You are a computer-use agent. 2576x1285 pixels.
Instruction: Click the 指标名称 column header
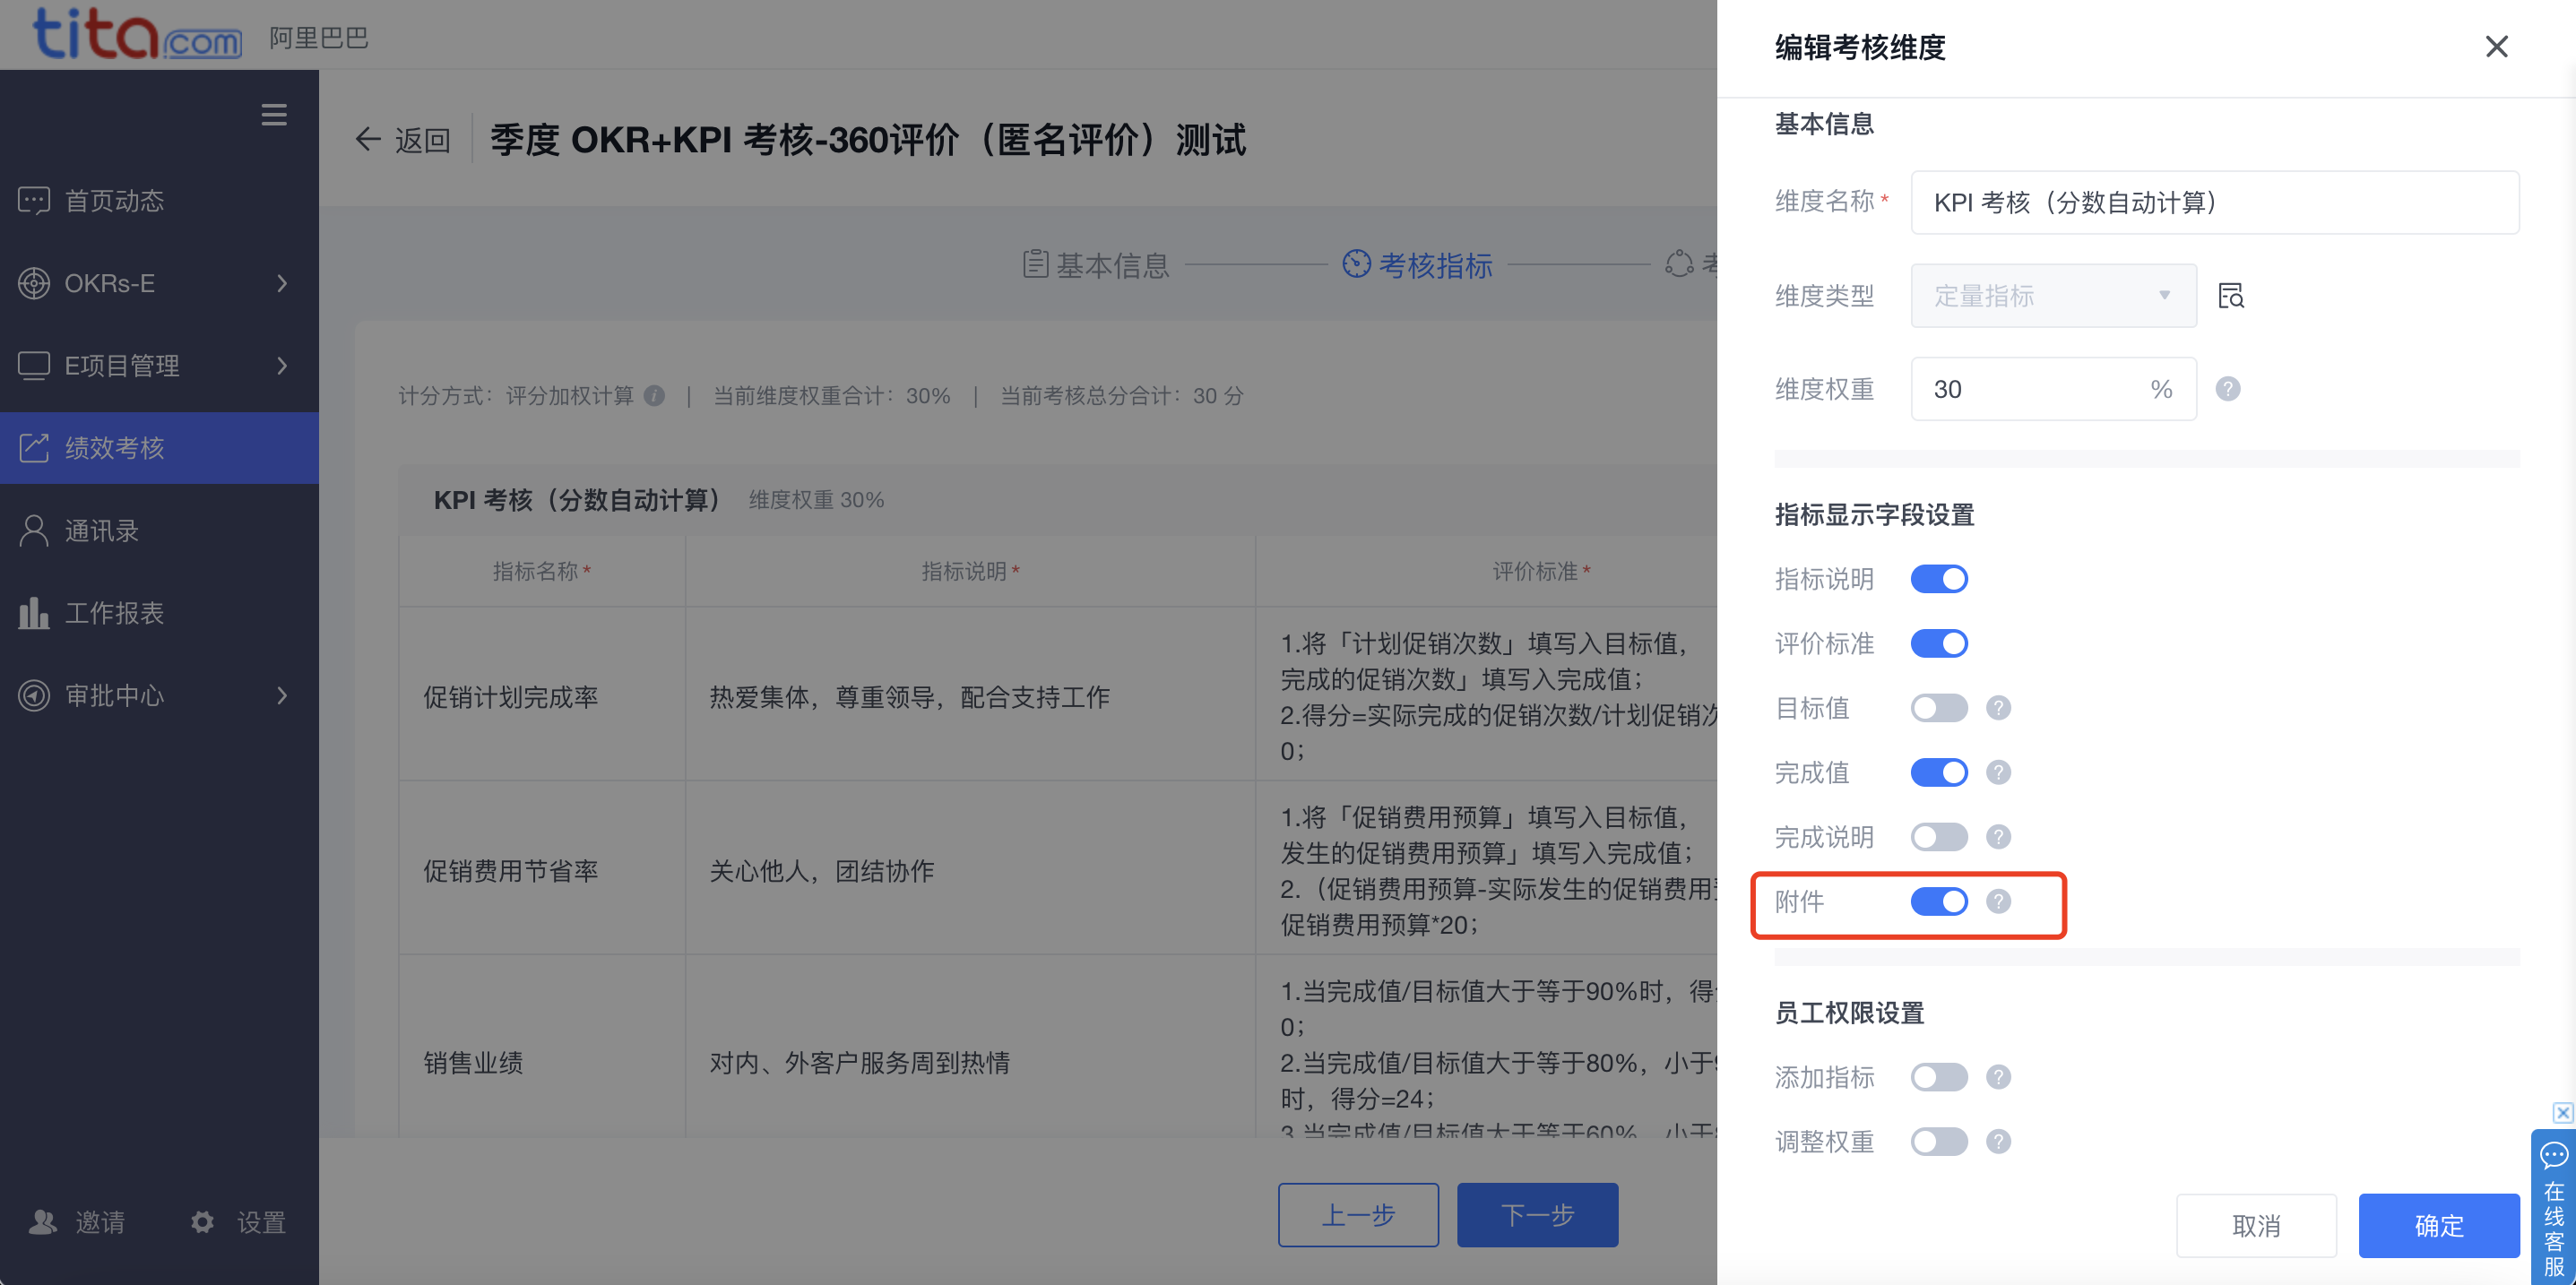pos(542,571)
